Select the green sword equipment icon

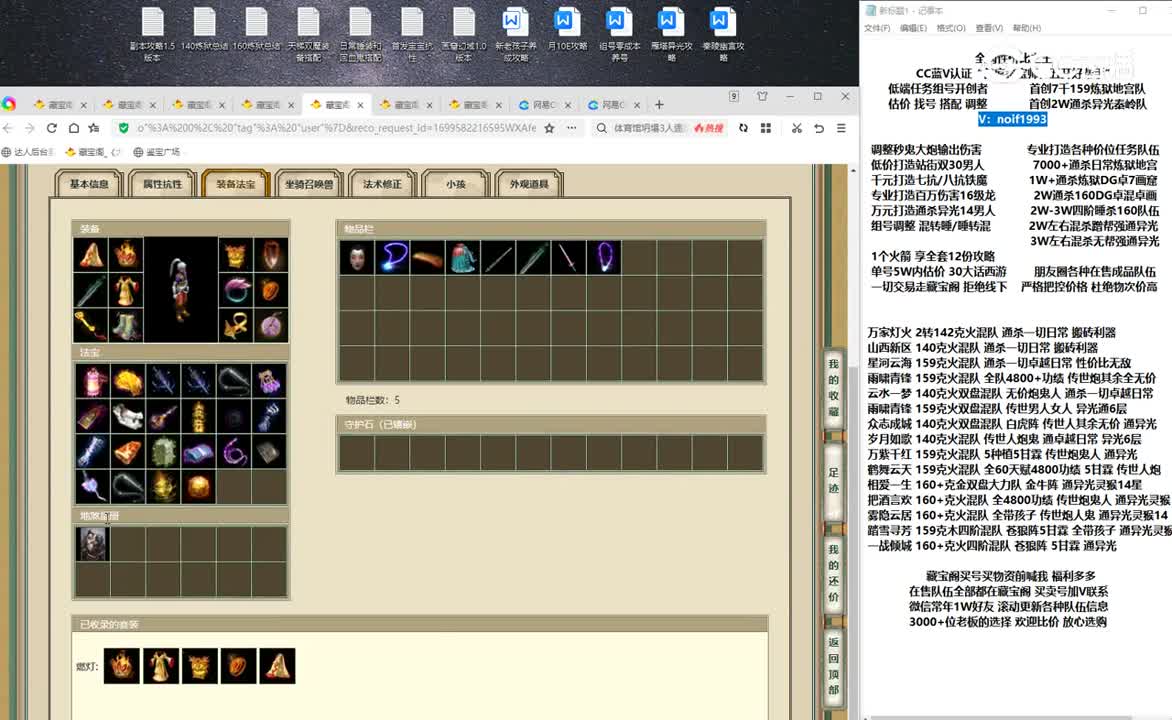point(91,290)
